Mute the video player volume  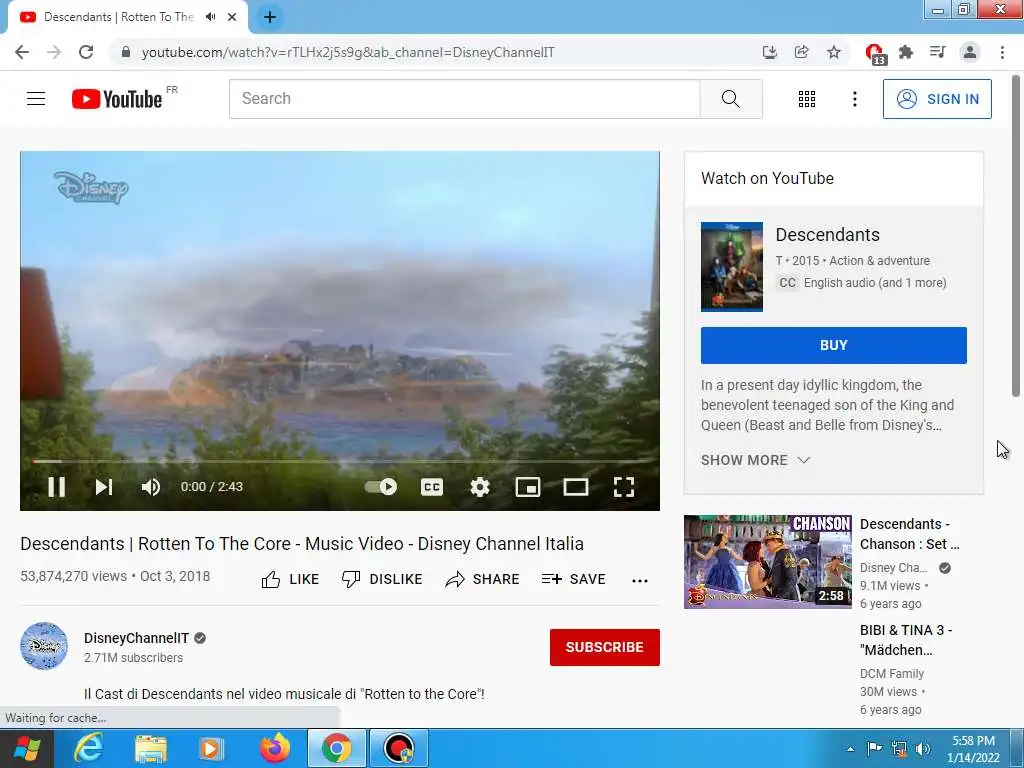coord(151,487)
